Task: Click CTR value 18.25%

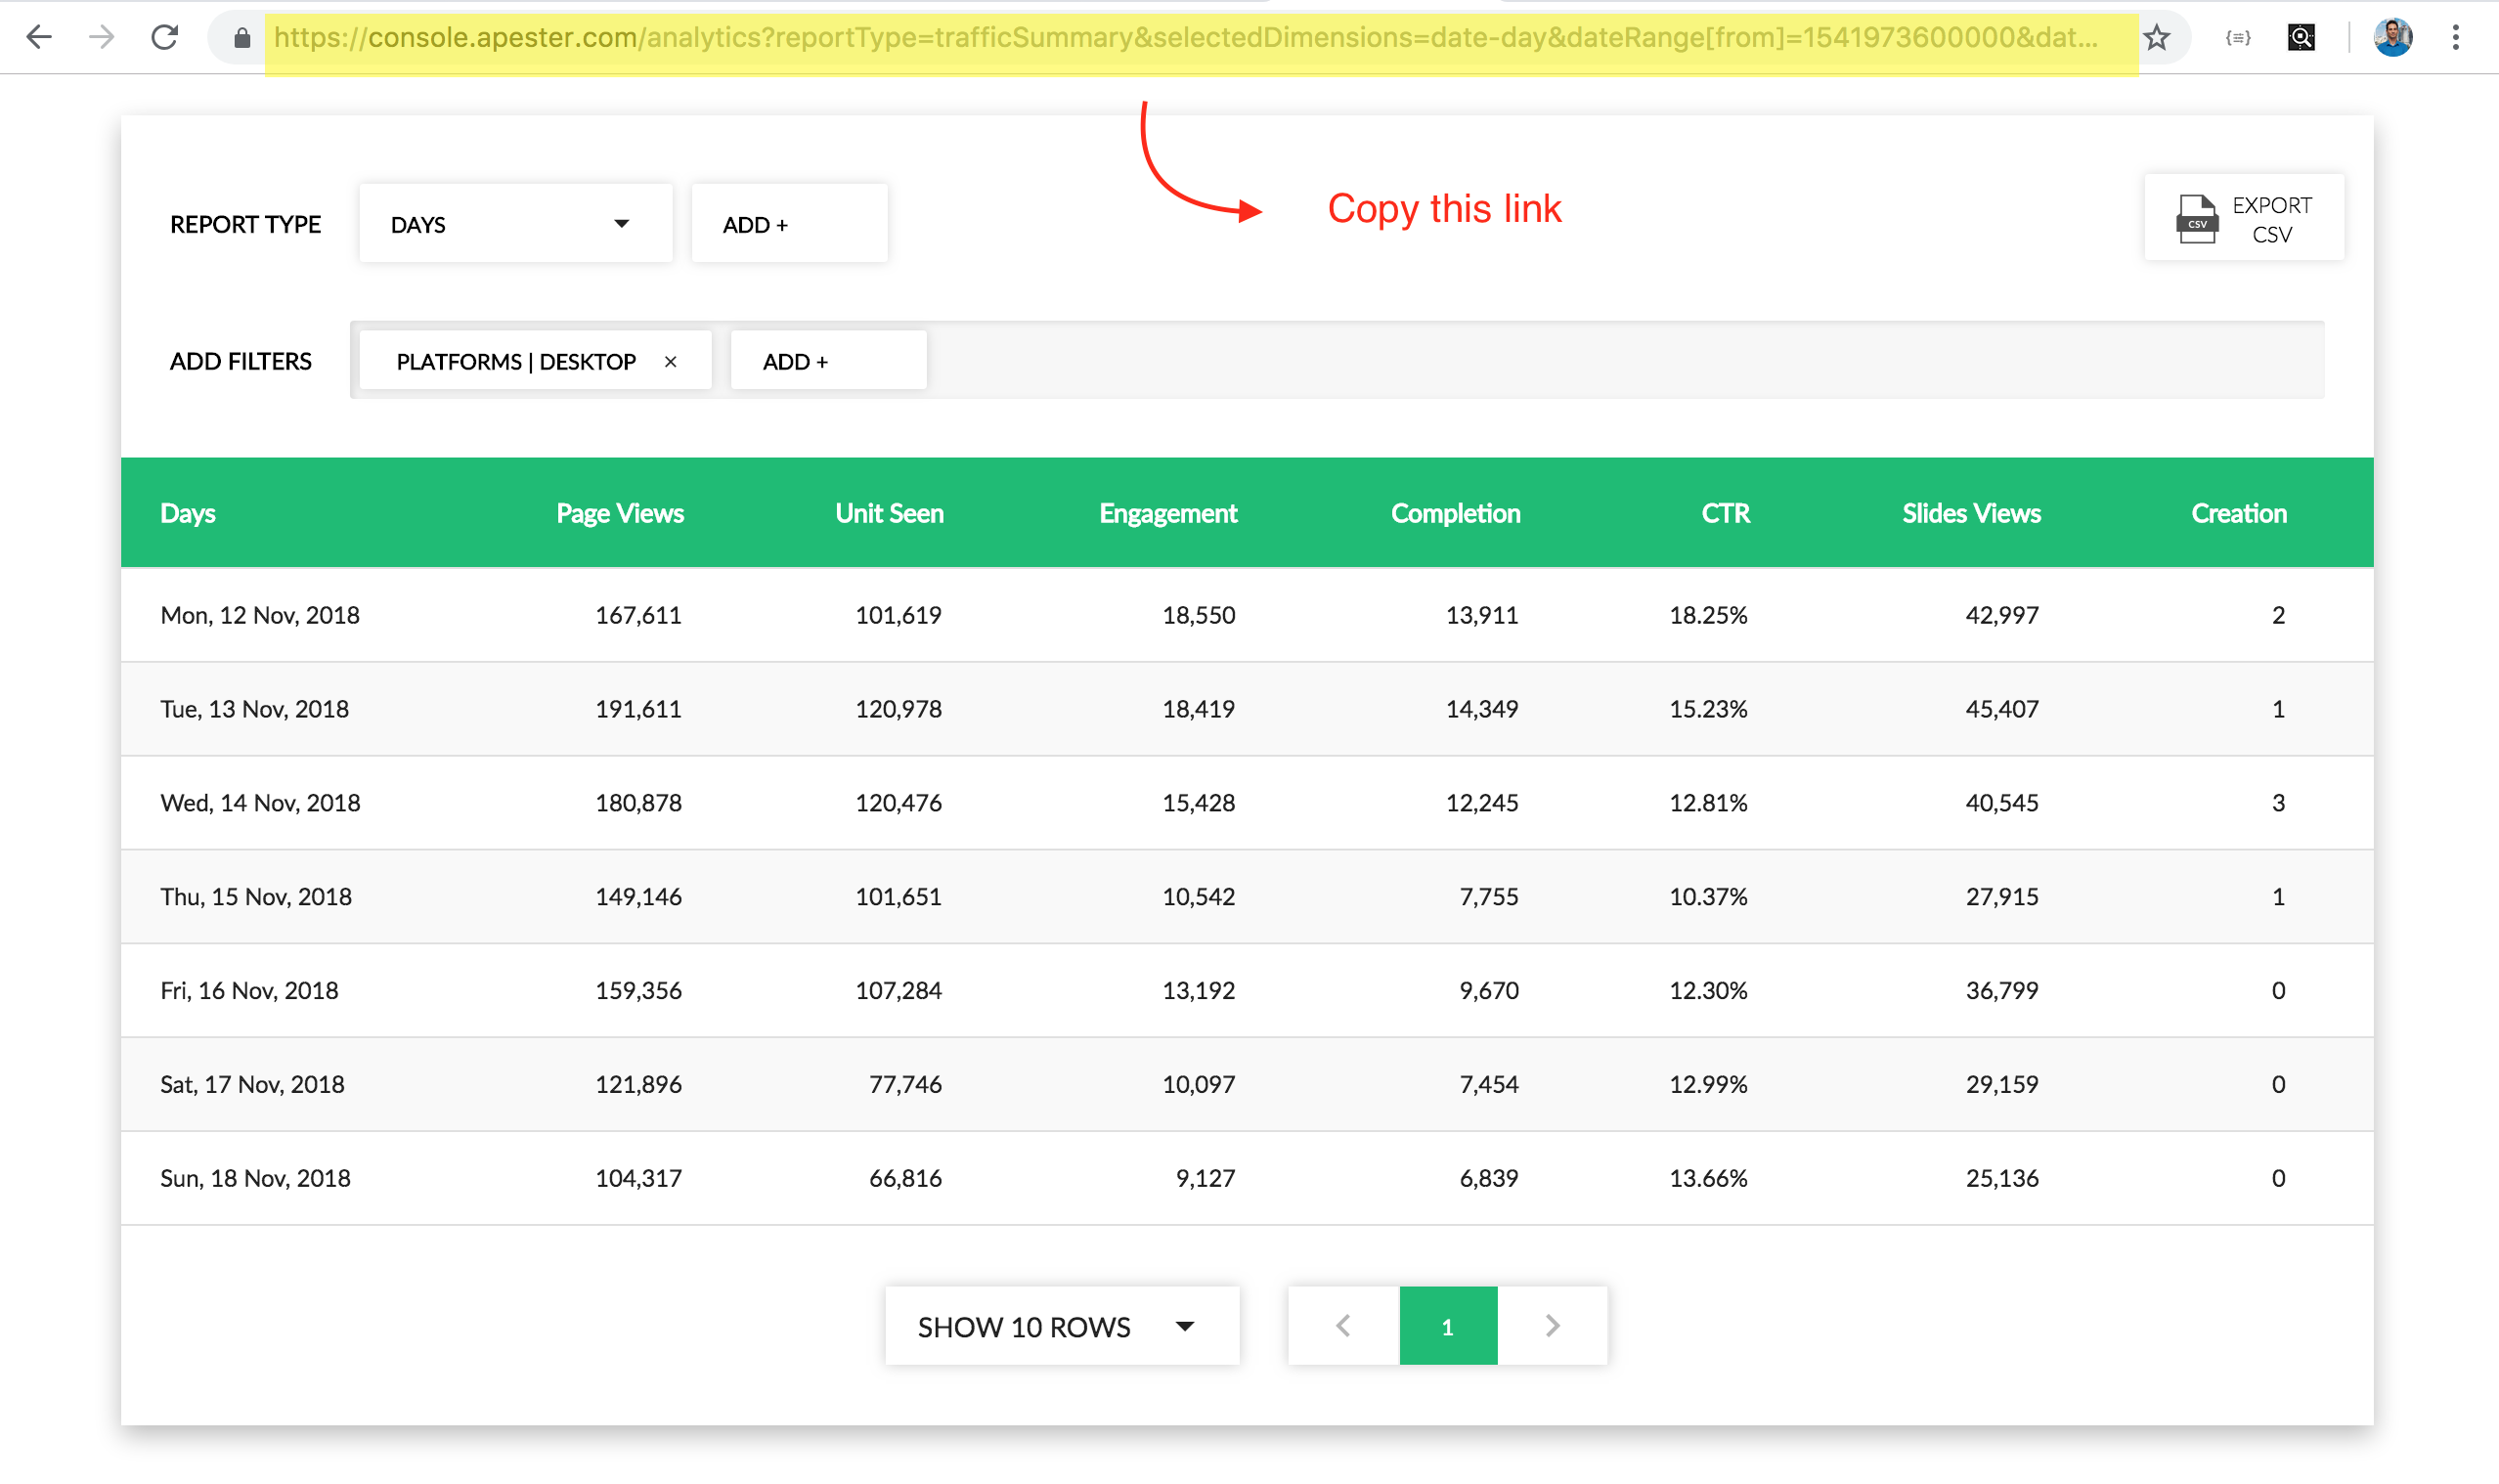Action: point(1709,615)
